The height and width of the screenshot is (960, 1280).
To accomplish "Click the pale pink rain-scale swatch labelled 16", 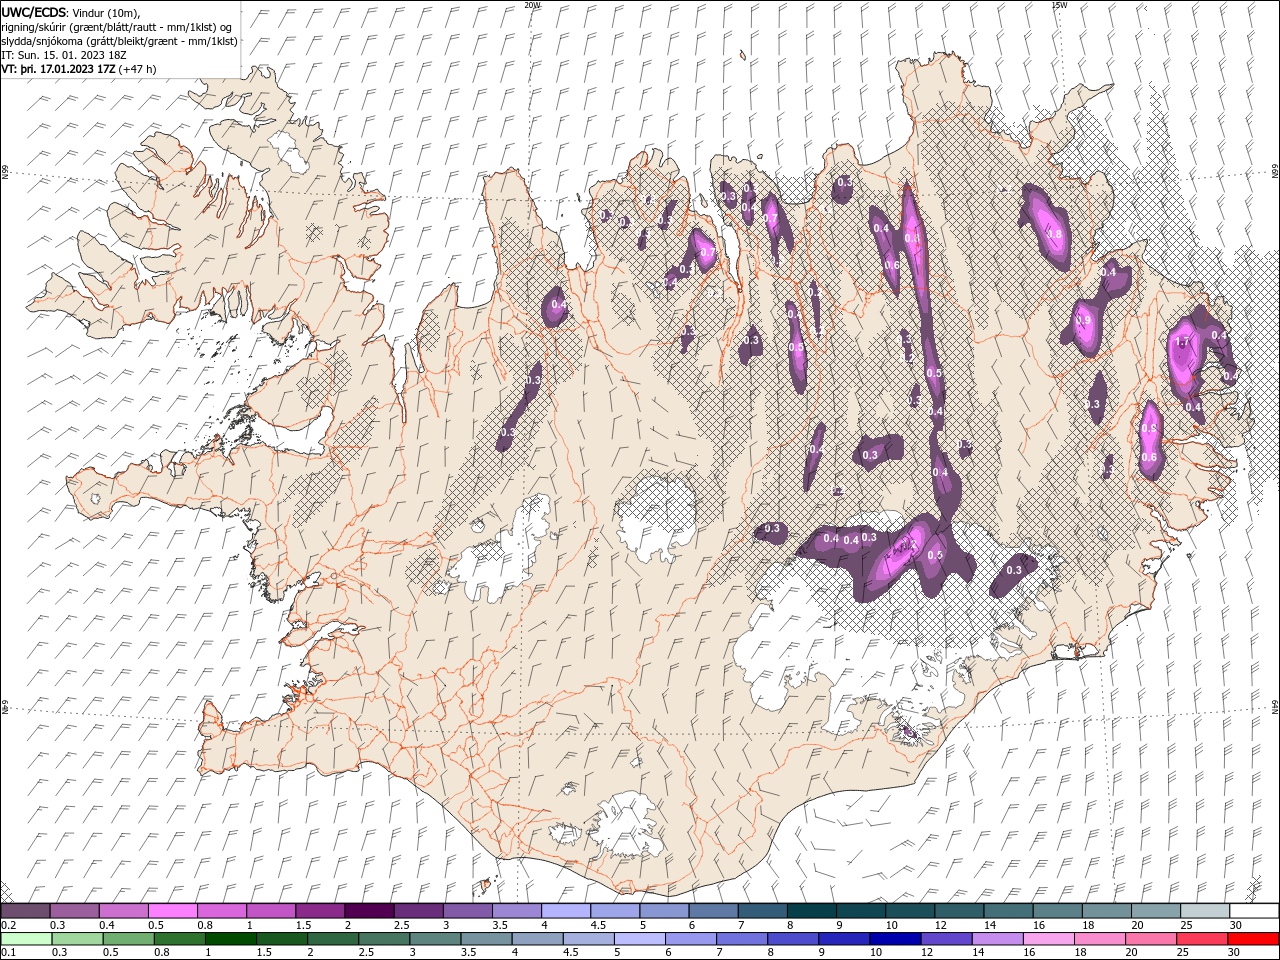I will 1048,939.
